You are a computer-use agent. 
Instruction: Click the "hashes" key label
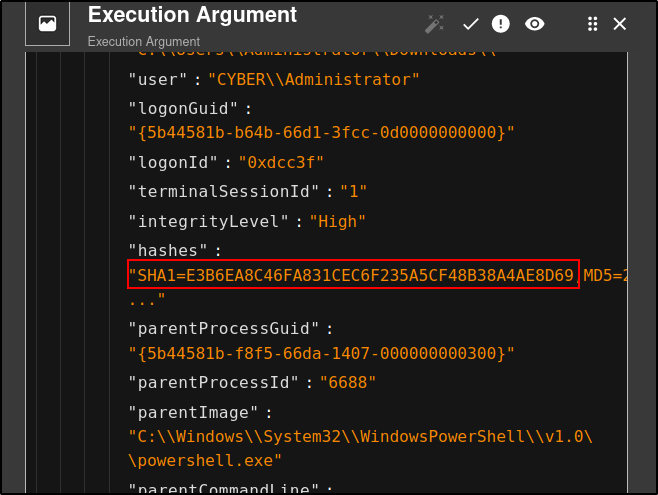(168, 251)
